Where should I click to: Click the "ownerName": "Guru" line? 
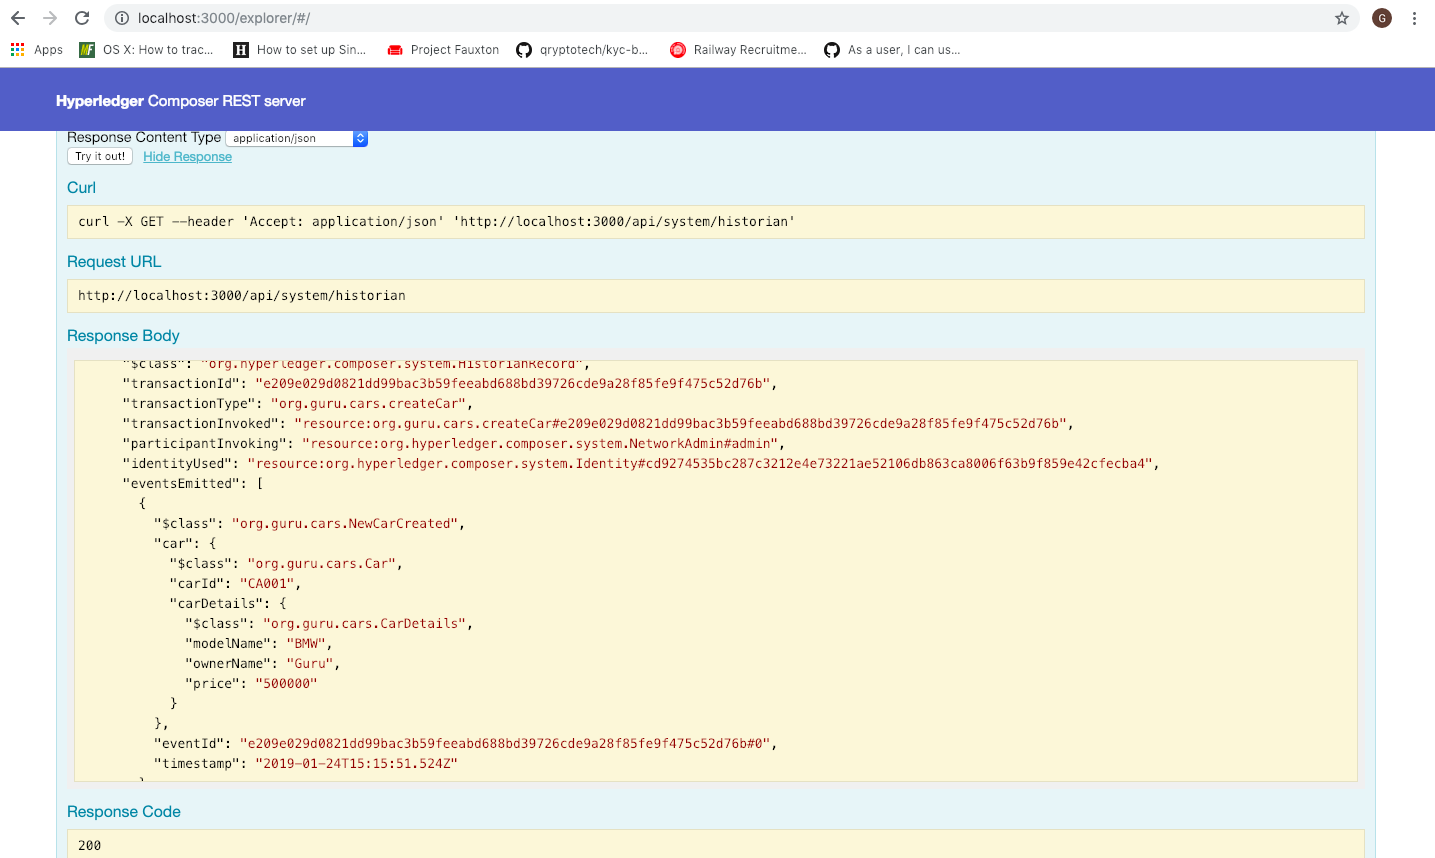[262, 664]
